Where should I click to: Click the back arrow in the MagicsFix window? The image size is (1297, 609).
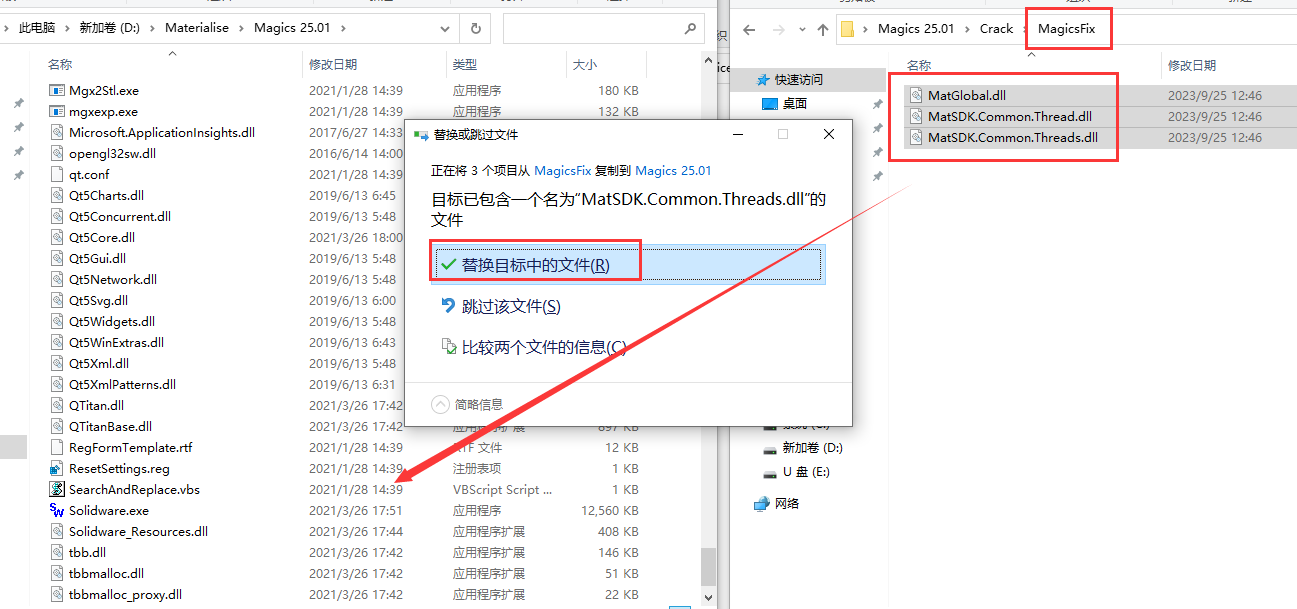750,29
